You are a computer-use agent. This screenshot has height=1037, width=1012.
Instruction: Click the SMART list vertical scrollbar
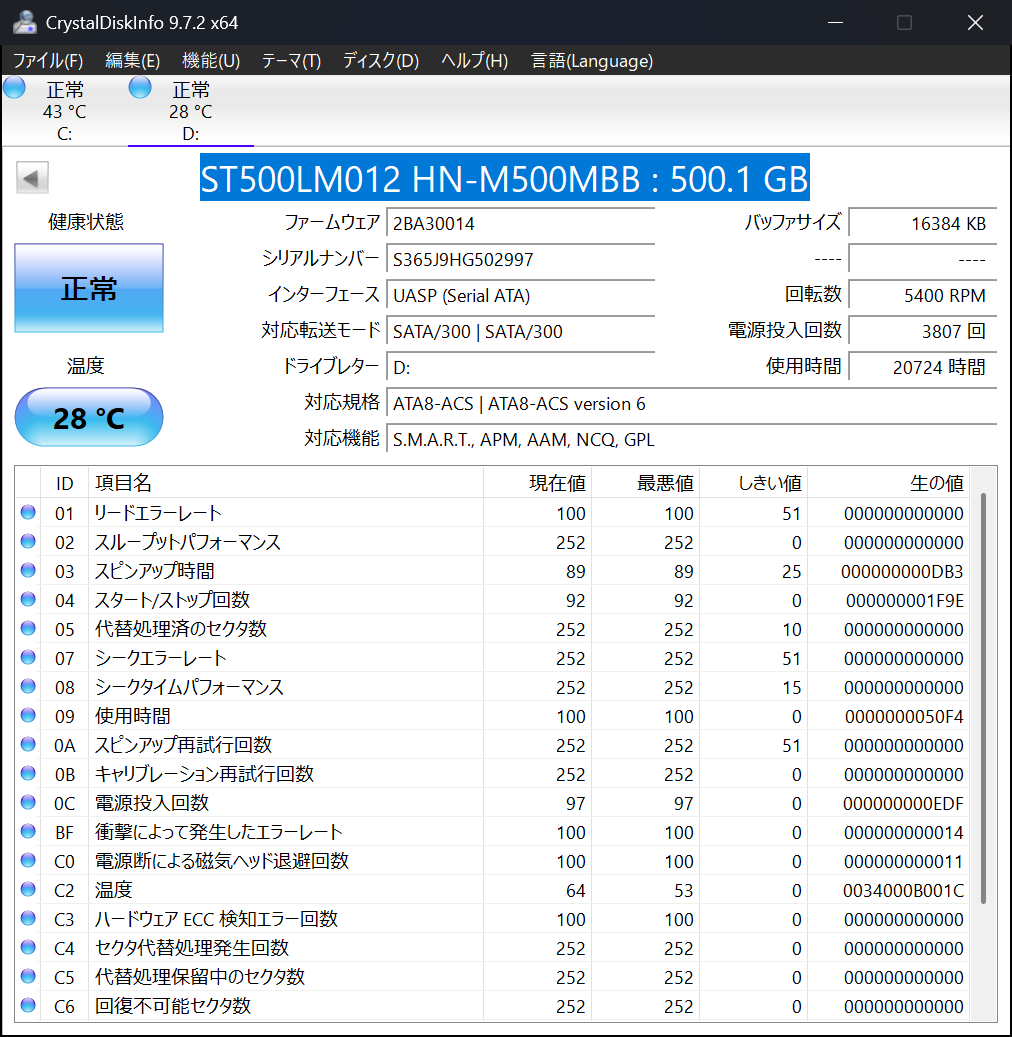(985, 700)
